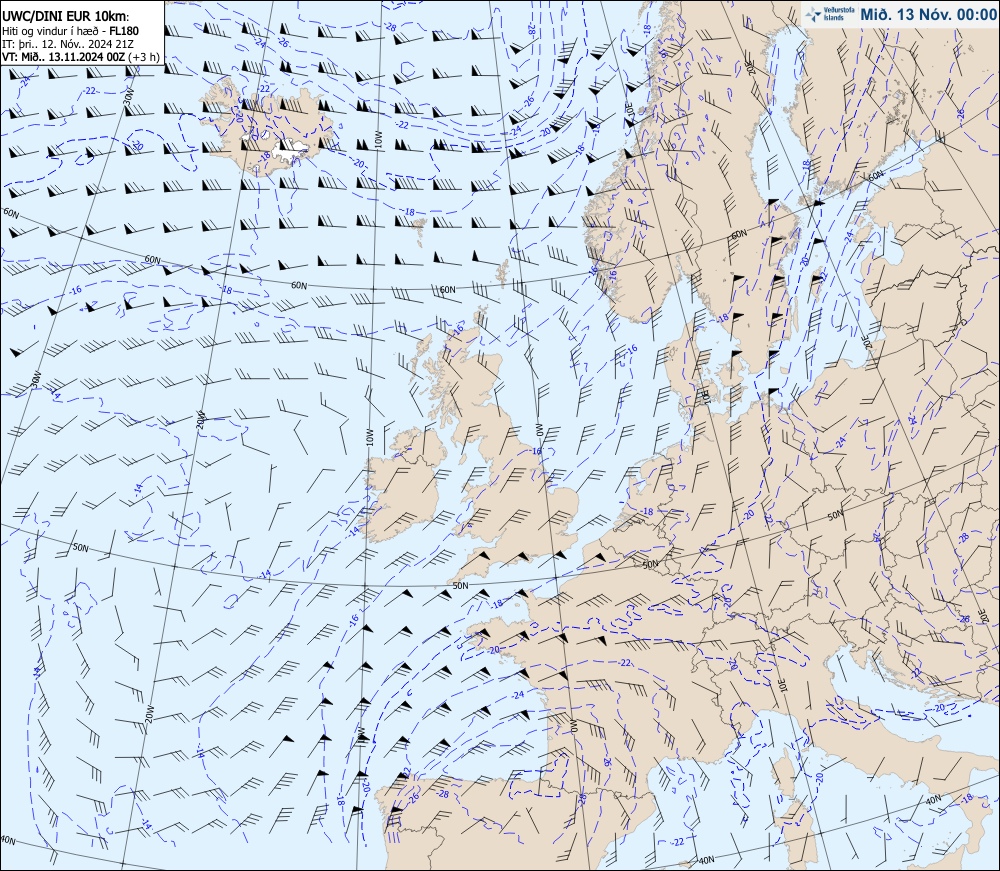Screen dimensions: 1000x871
Task: Click the "UWC/DINI EUR 10km:" title text
Action: (x=65, y=17)
